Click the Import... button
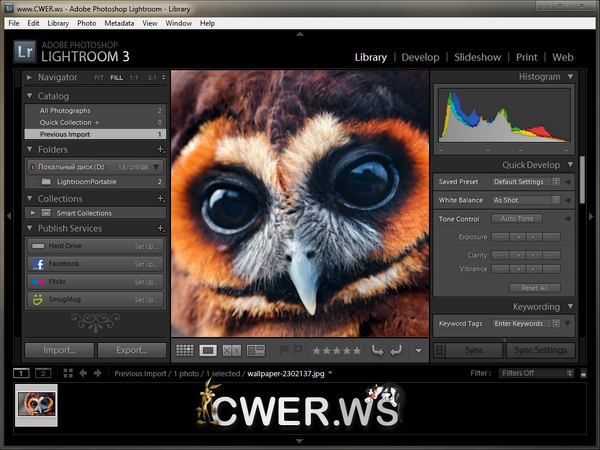This screenshot has width=600, height=450. tap(59, 350)
